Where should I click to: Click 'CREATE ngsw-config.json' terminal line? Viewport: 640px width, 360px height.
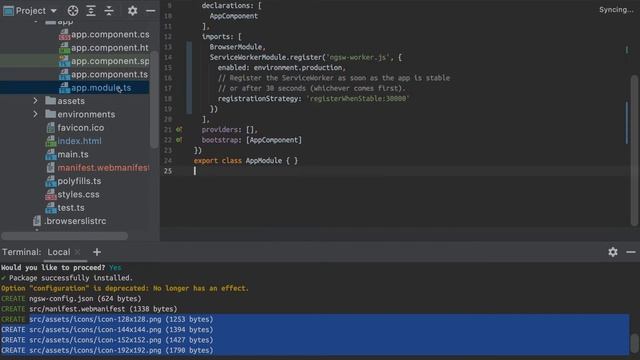tap(71, 299)
